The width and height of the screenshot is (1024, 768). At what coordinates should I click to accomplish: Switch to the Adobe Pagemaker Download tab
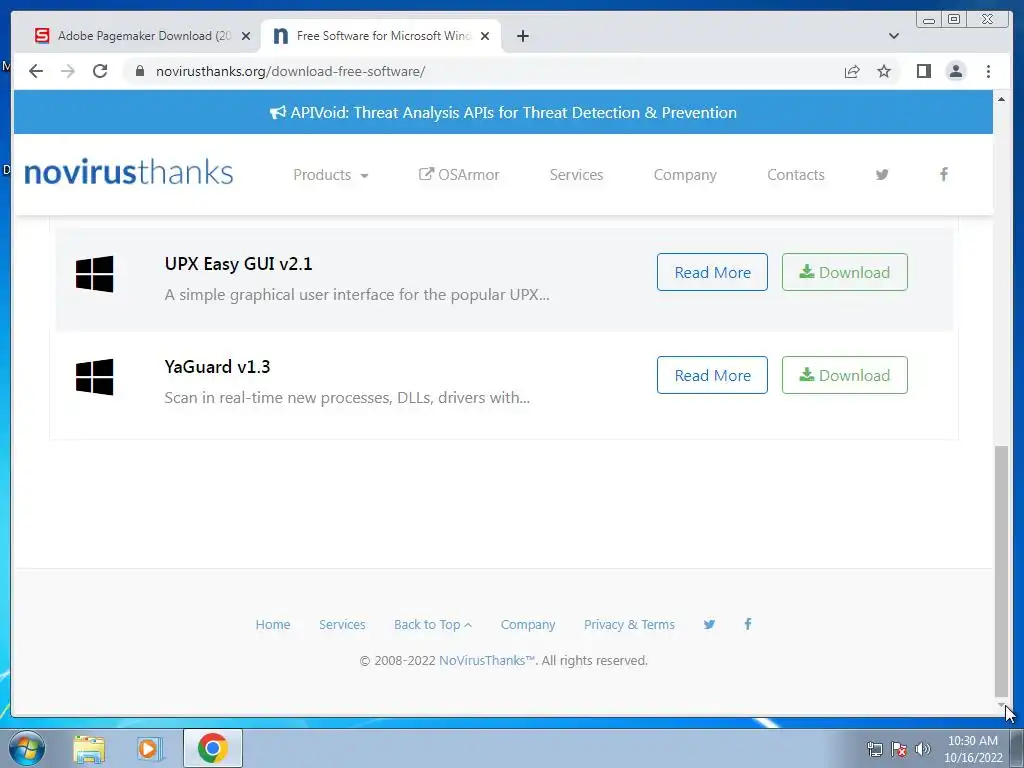141,36
